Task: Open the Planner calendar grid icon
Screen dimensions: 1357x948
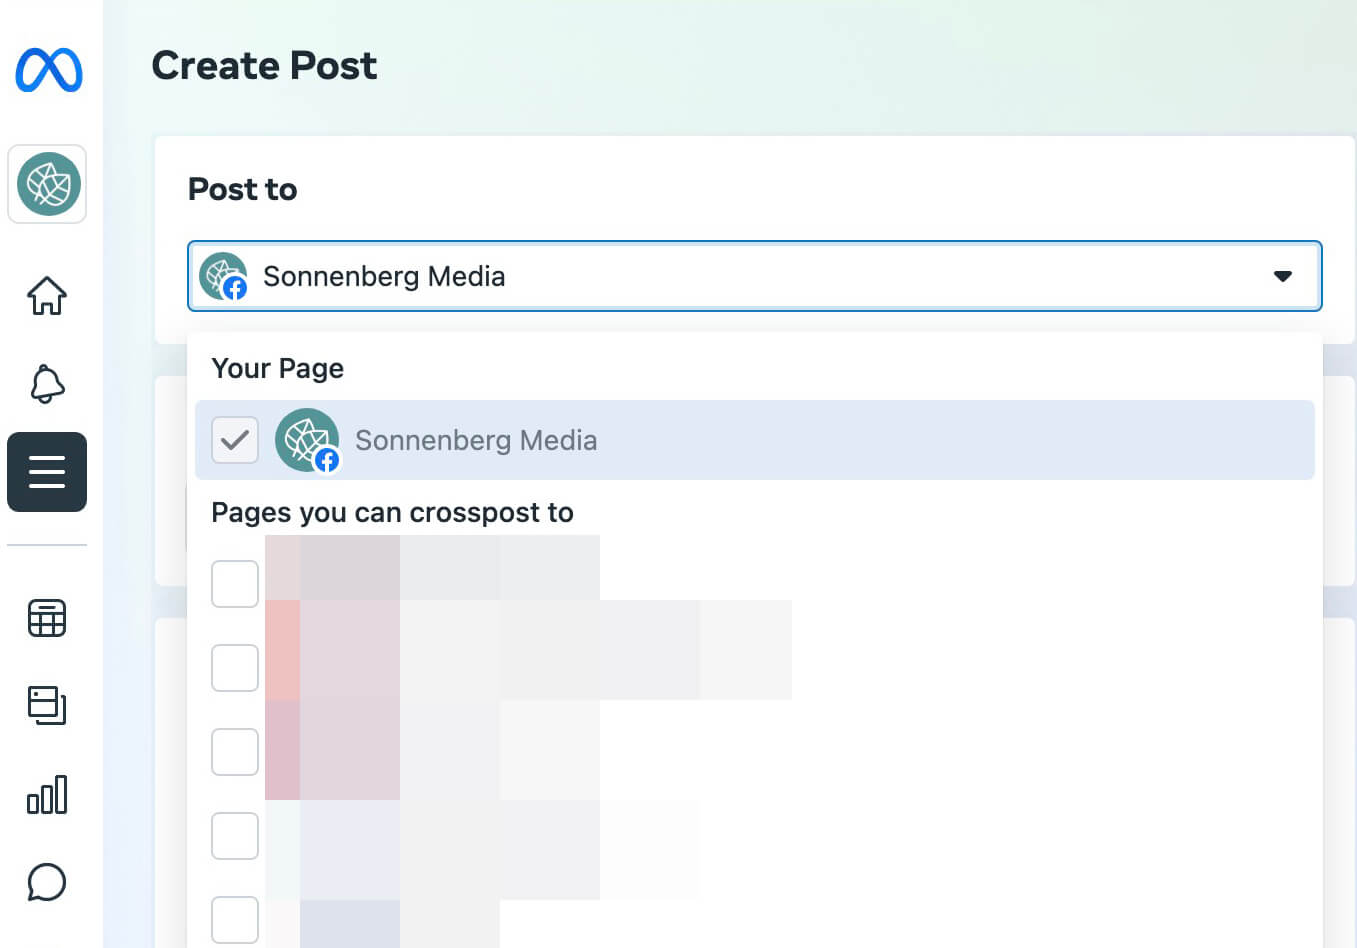Action: tap(47, 618)
